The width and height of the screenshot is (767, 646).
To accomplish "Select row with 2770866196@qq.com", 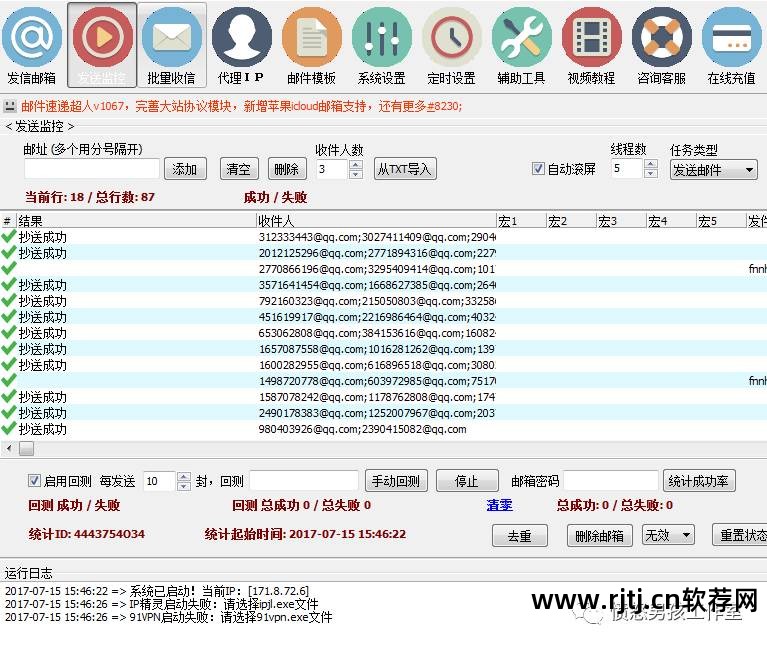I will (x=384, y=269).
